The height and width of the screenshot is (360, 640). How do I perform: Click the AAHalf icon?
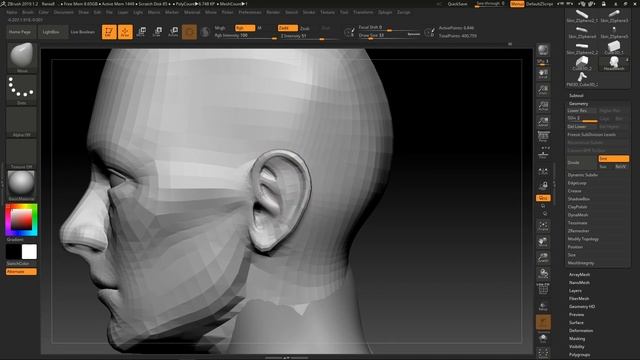[543, 122]
